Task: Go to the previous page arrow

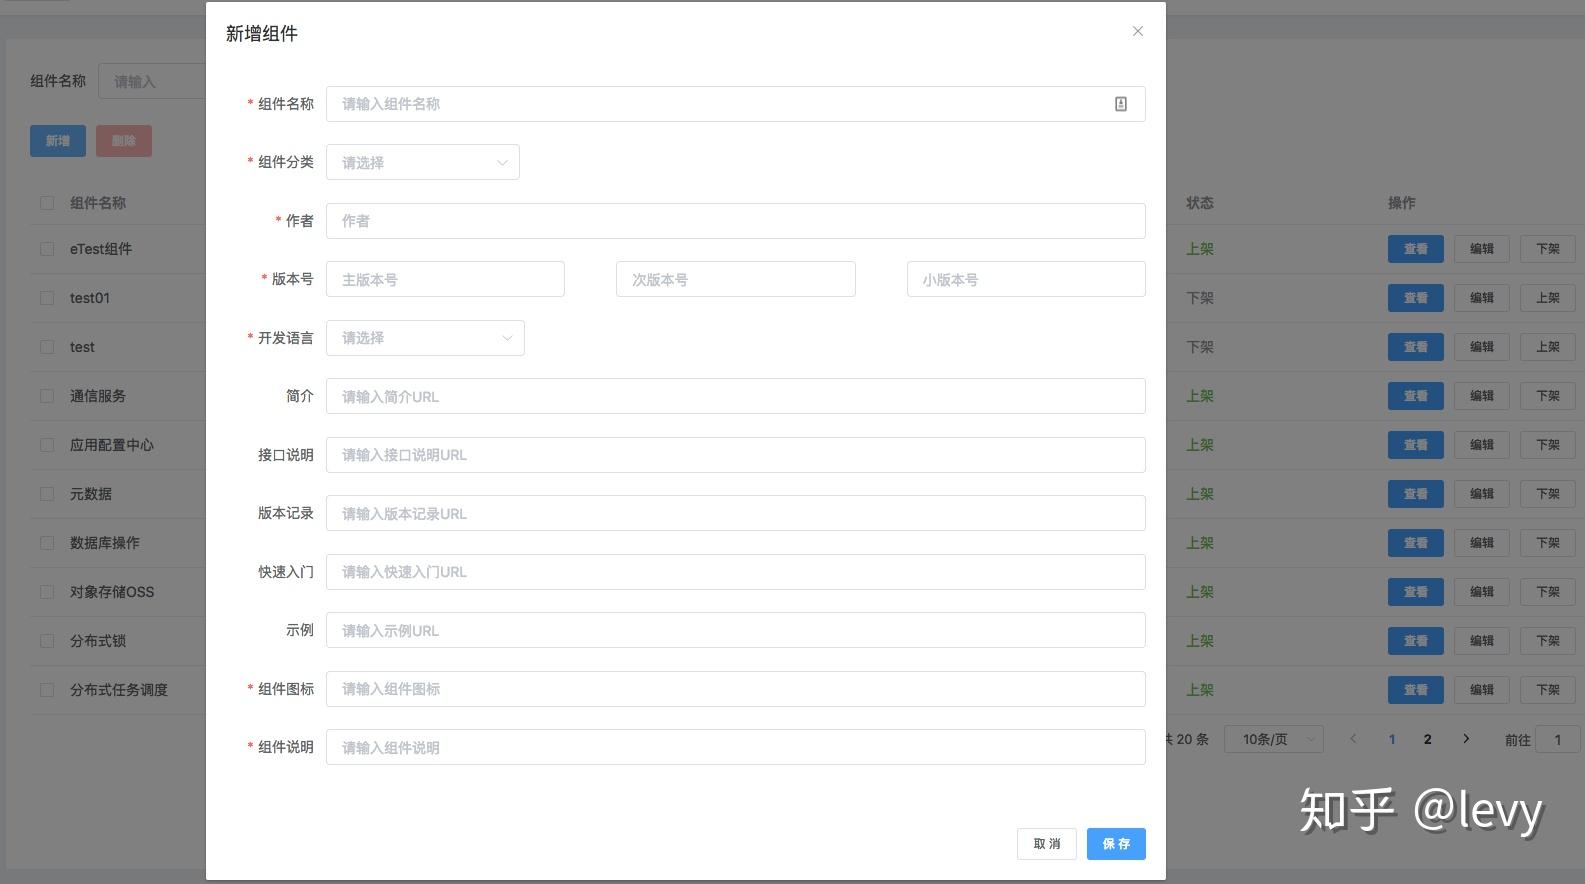Action: pyautogui.click(x=1353, y=739)
